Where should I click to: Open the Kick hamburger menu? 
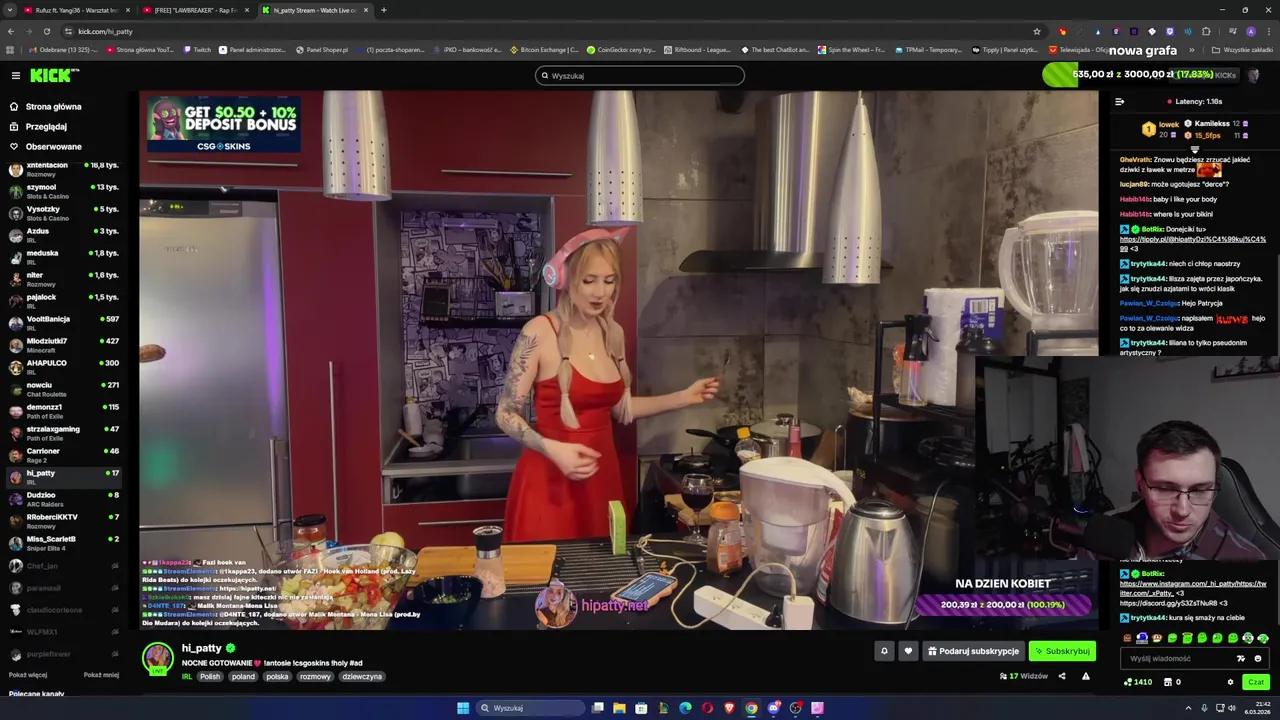[15, 75]
